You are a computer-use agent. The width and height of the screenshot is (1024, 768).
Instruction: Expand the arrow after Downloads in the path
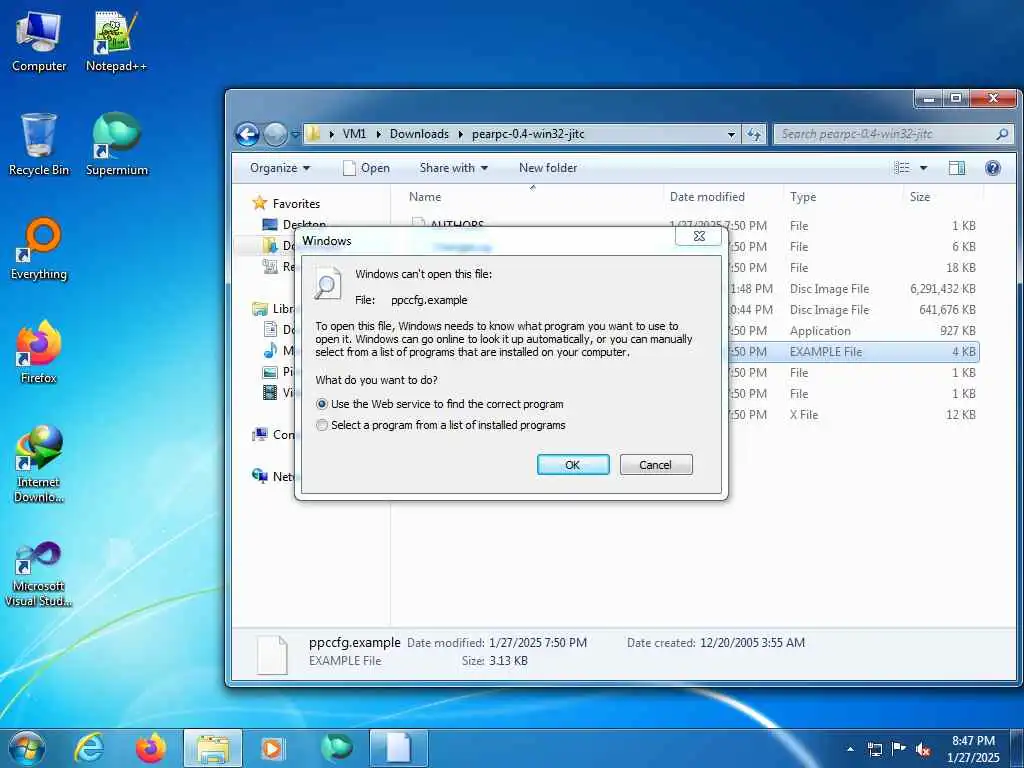[x=460, y=135]
